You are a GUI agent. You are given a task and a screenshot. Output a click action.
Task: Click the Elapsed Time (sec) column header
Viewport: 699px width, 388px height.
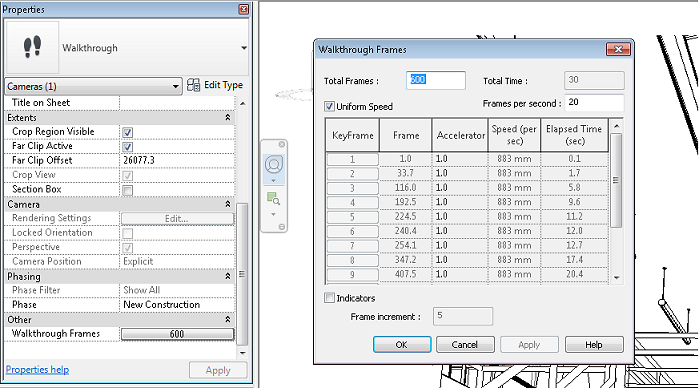(574, 135)
